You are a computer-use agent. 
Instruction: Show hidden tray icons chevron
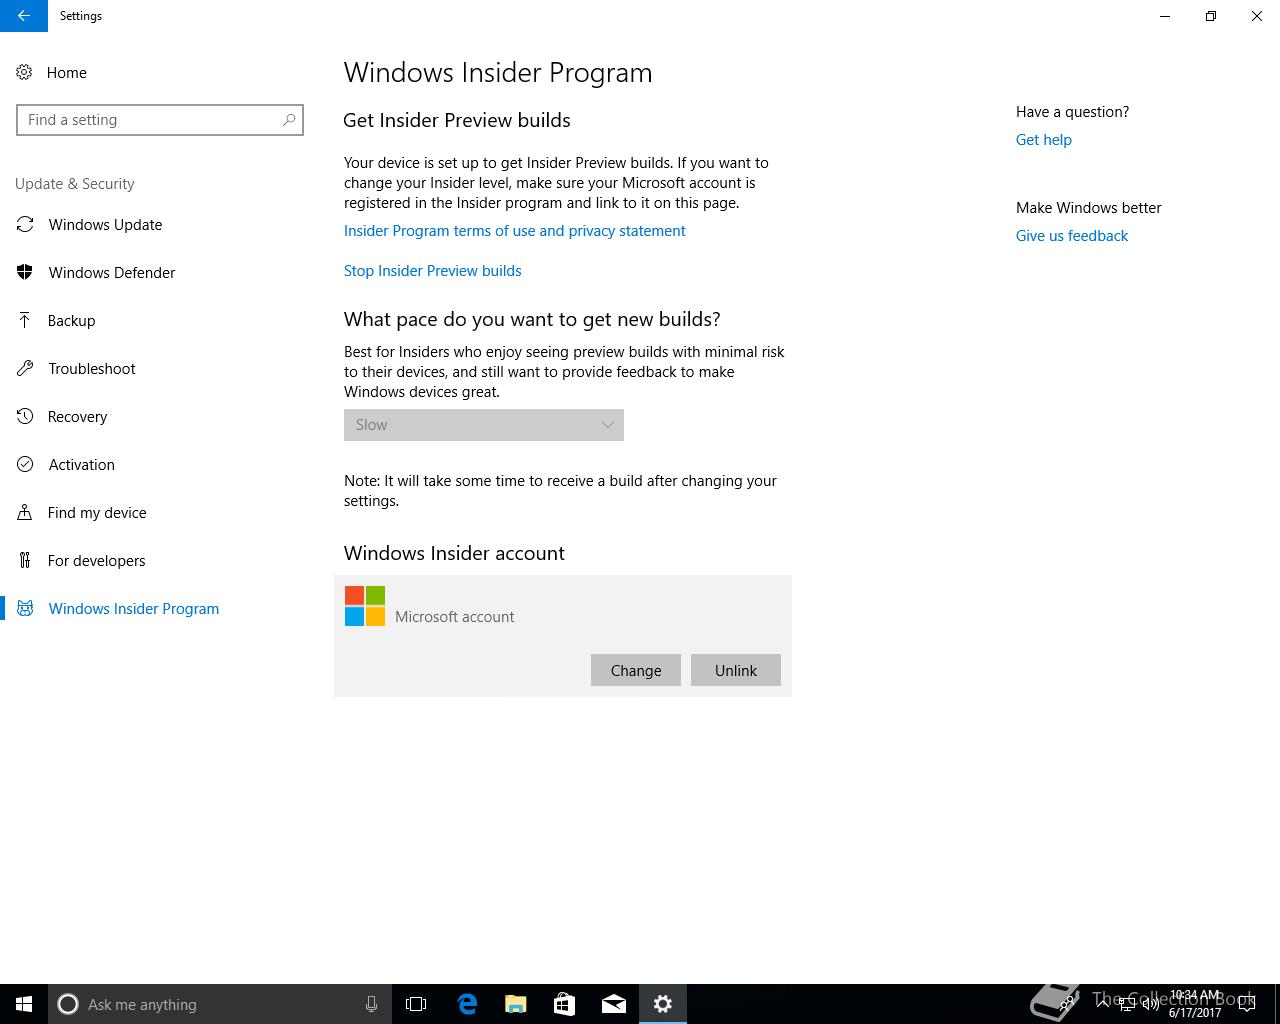(1105, 1004)
